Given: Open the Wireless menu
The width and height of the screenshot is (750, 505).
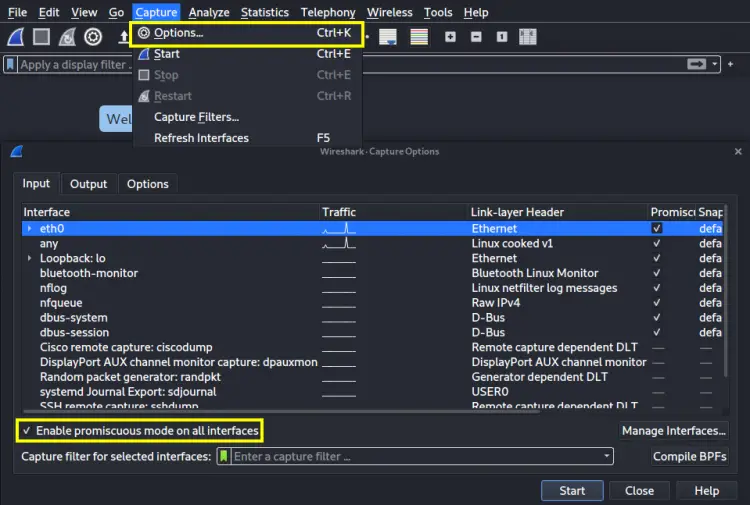Looking at the screenshot, I should [x=389, y=12].
